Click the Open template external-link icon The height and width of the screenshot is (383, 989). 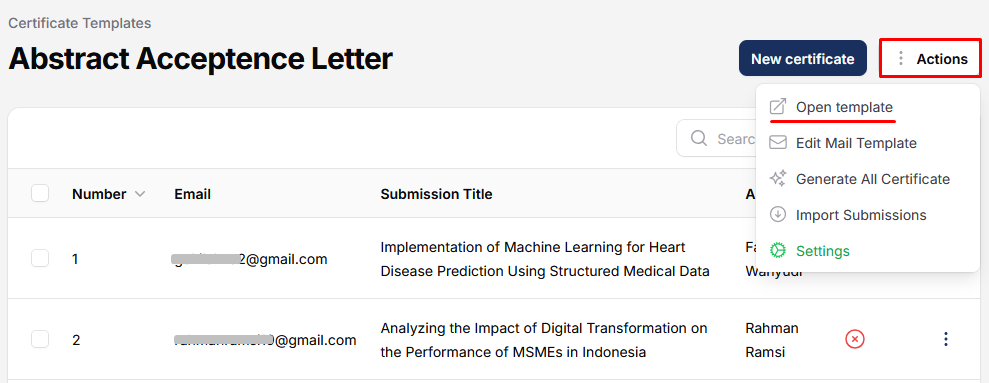click(778, 107)
